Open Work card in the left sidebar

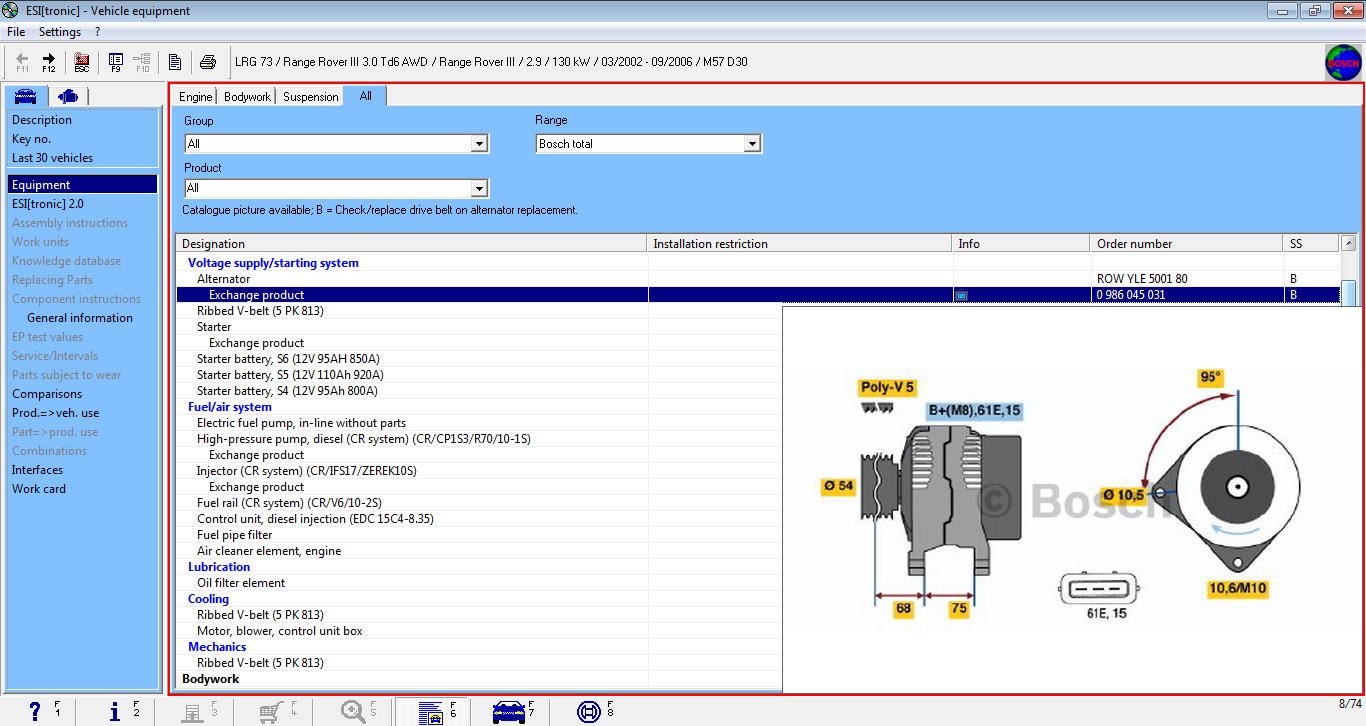pyautogui.click(x=39, y=489)
